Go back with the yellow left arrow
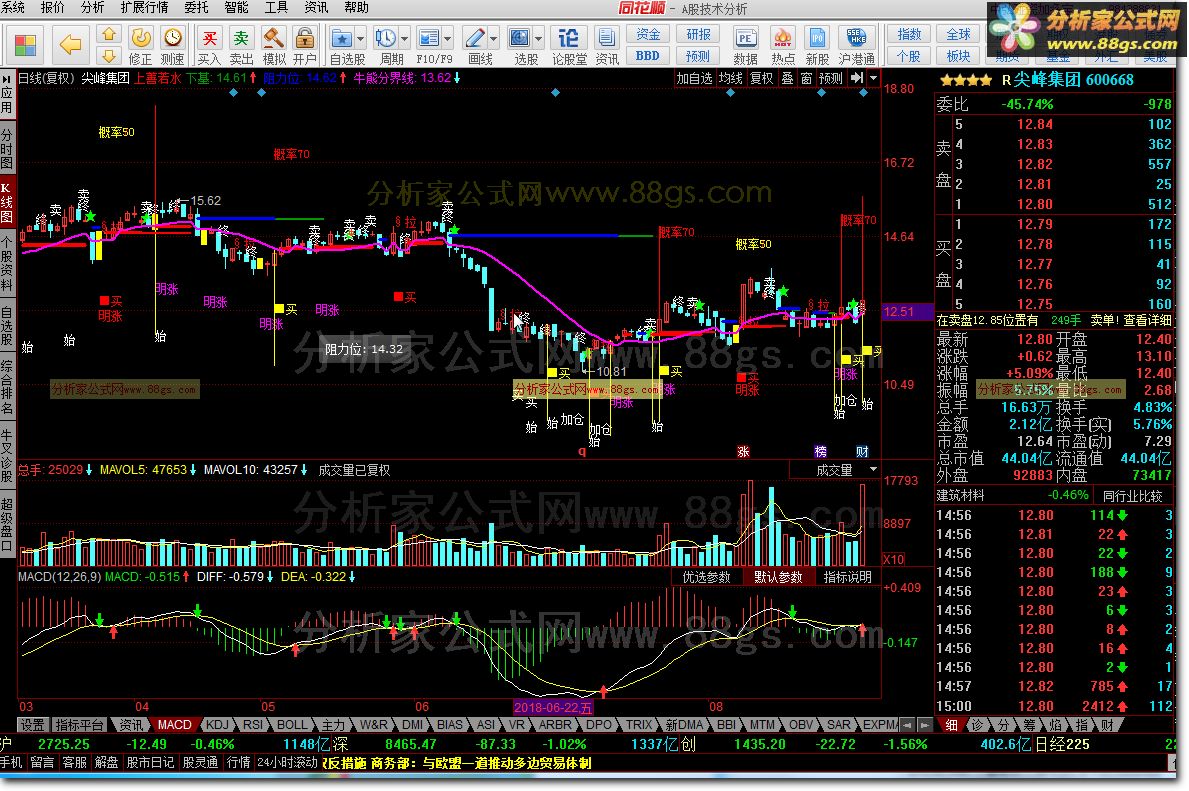1189x791 pixels. tap(70, 45)
